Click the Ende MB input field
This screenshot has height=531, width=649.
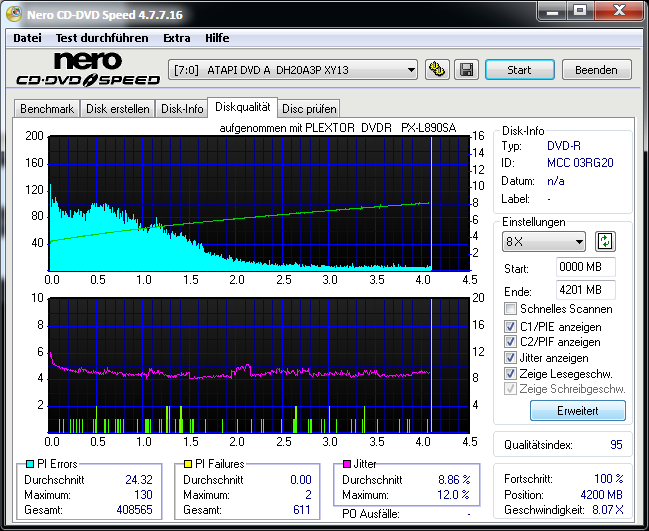tap(586, 290)
